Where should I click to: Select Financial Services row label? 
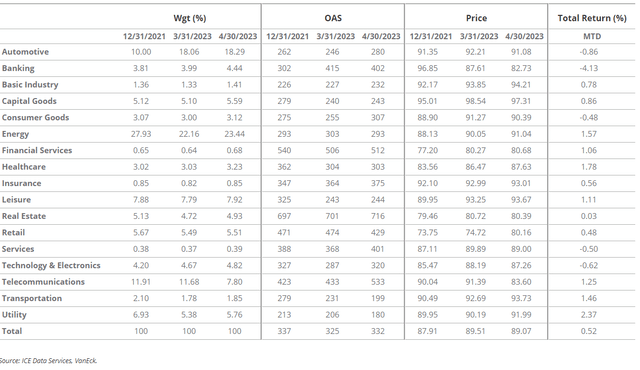click(x=37, y=150)
